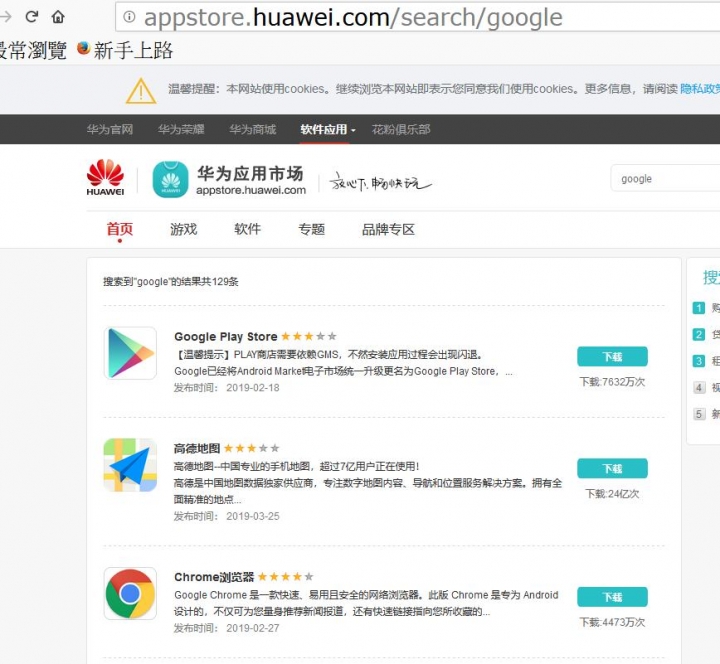Select the 游戏 tab

(184, 229)
